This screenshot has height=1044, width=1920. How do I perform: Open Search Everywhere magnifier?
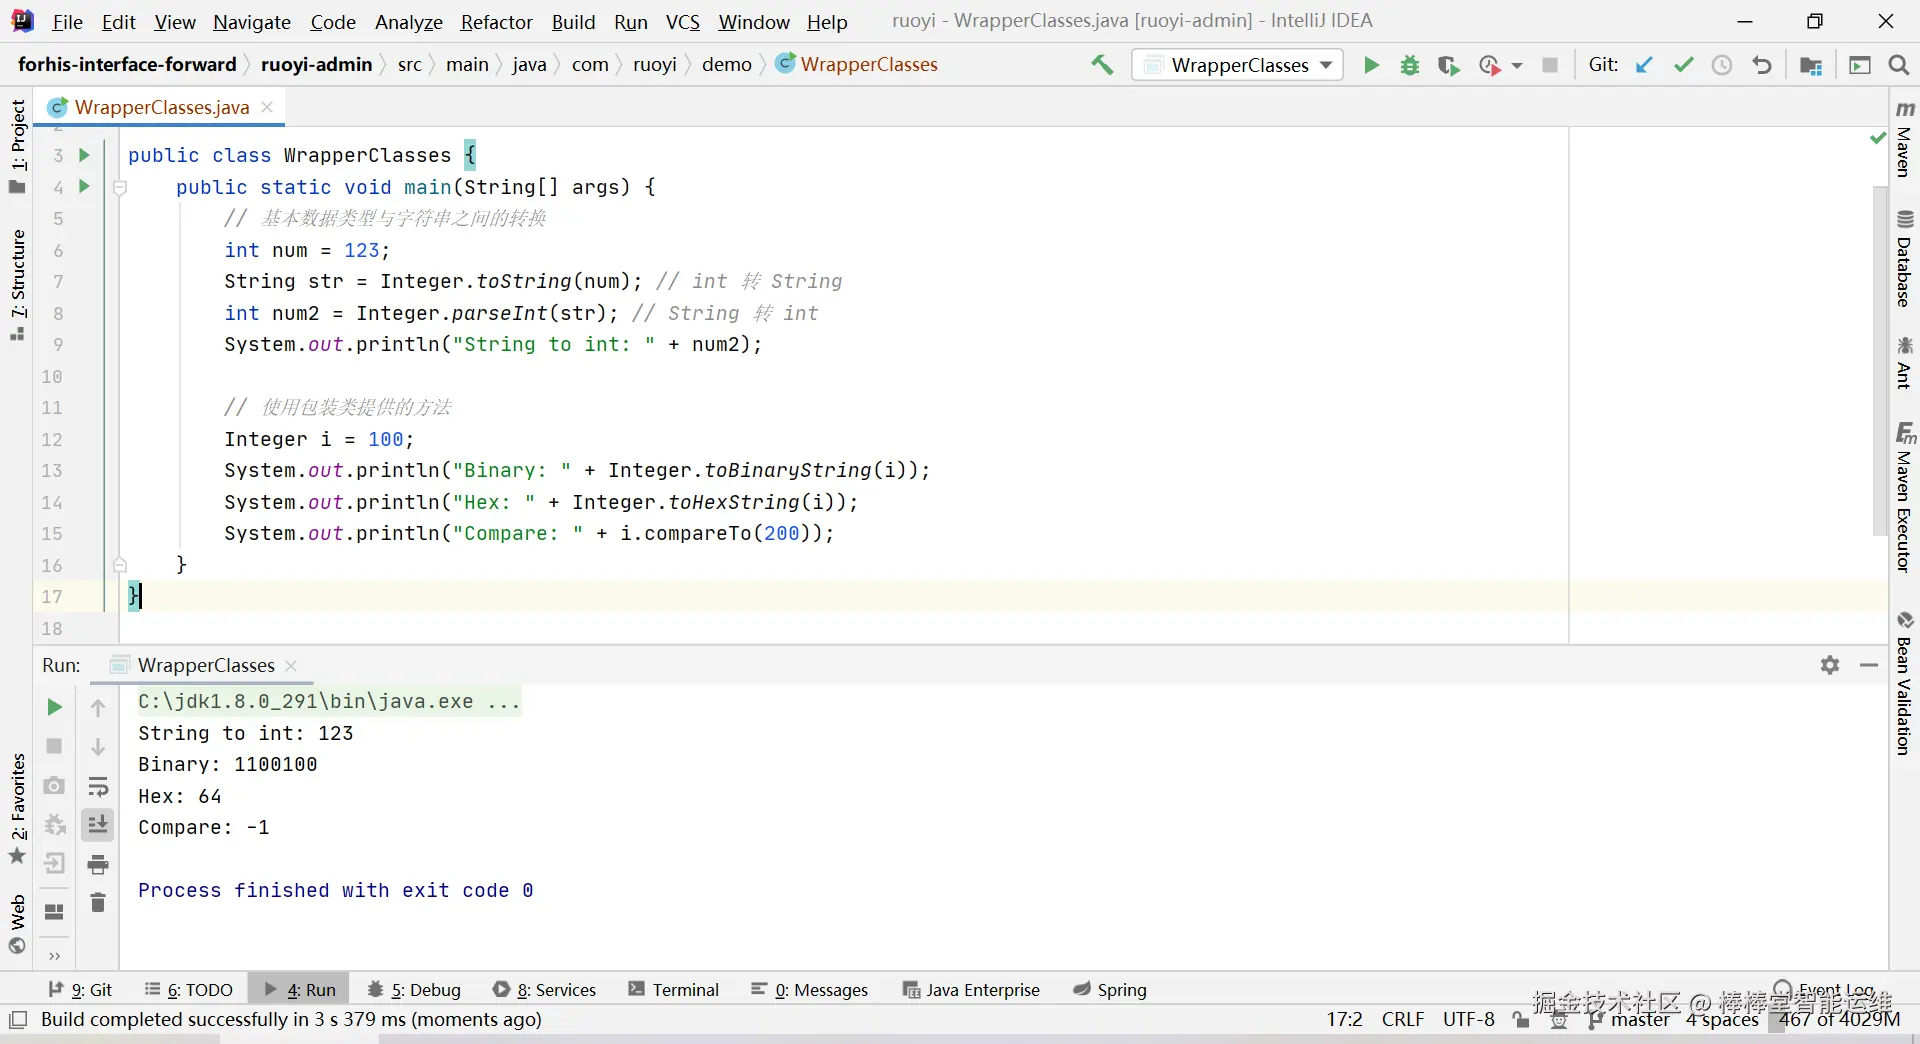pos(1898,65)
